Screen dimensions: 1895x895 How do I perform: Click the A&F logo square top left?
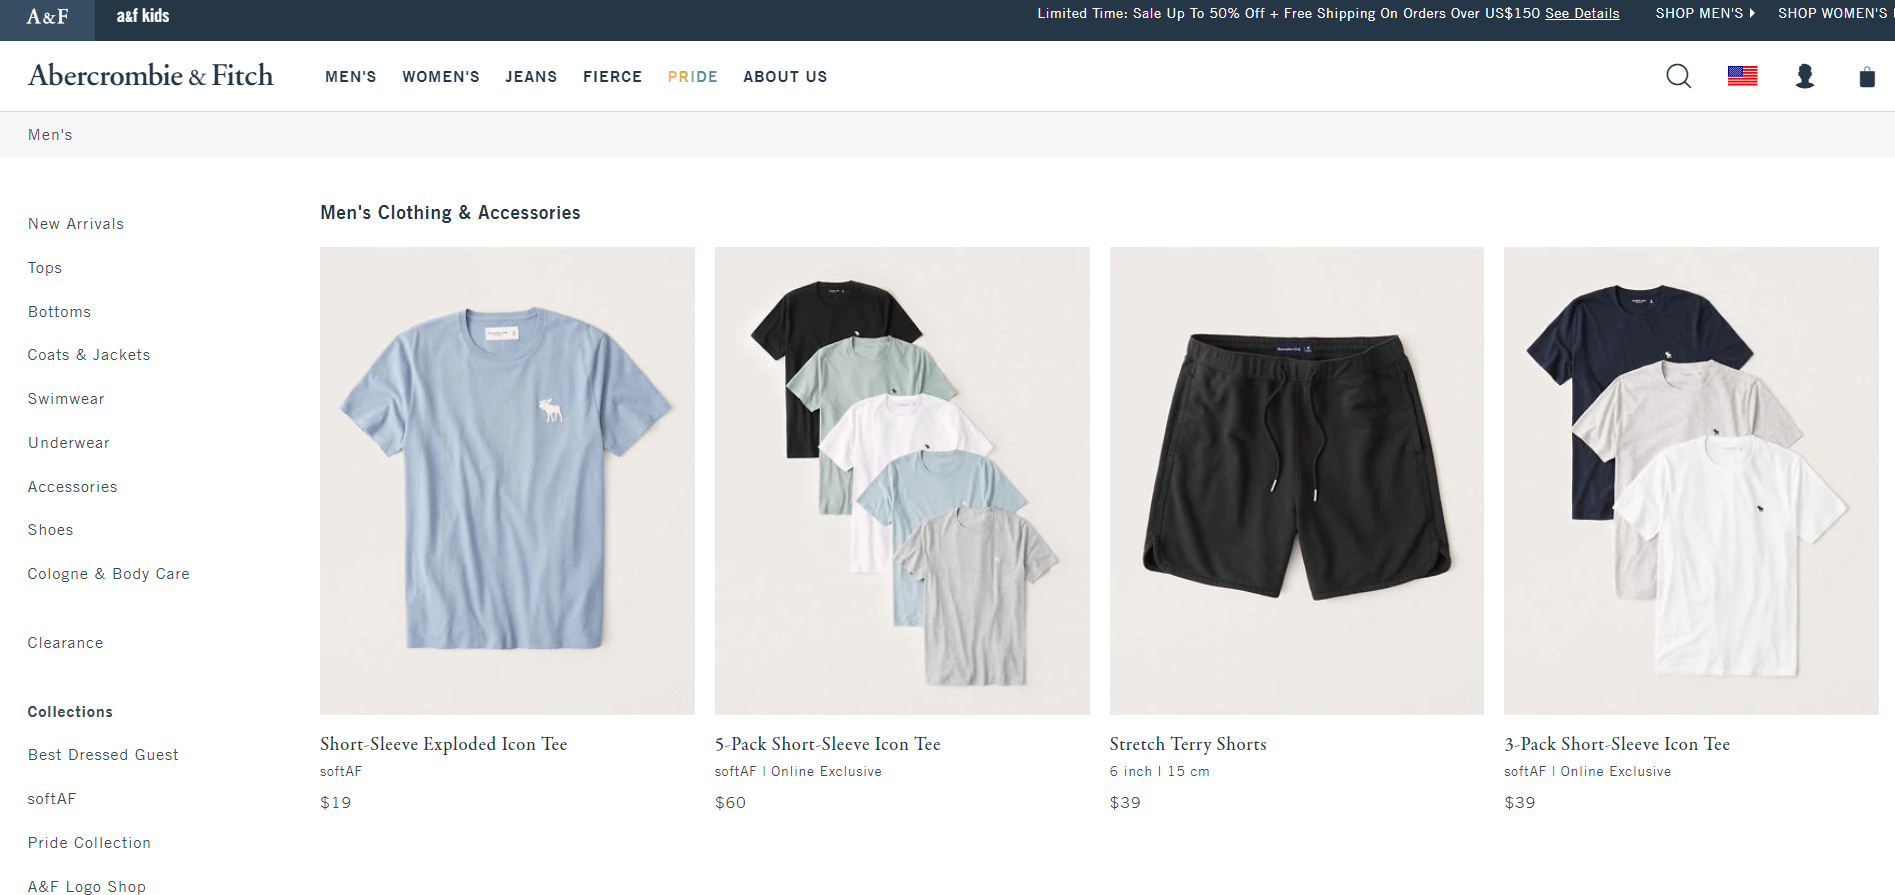[47, 17]
